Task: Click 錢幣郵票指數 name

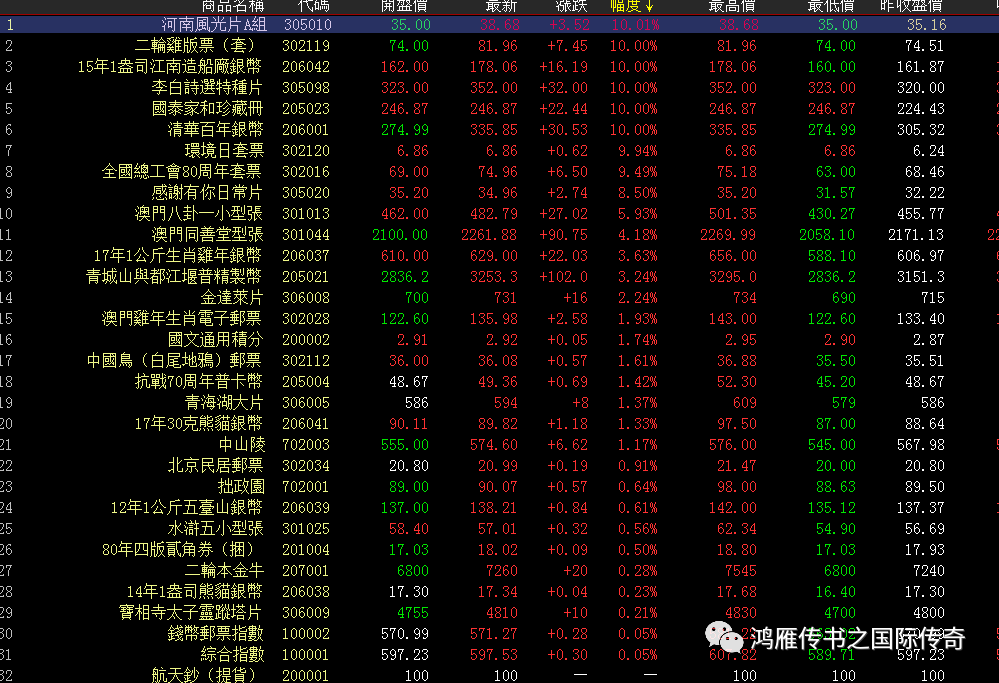Action: [215, 634]
